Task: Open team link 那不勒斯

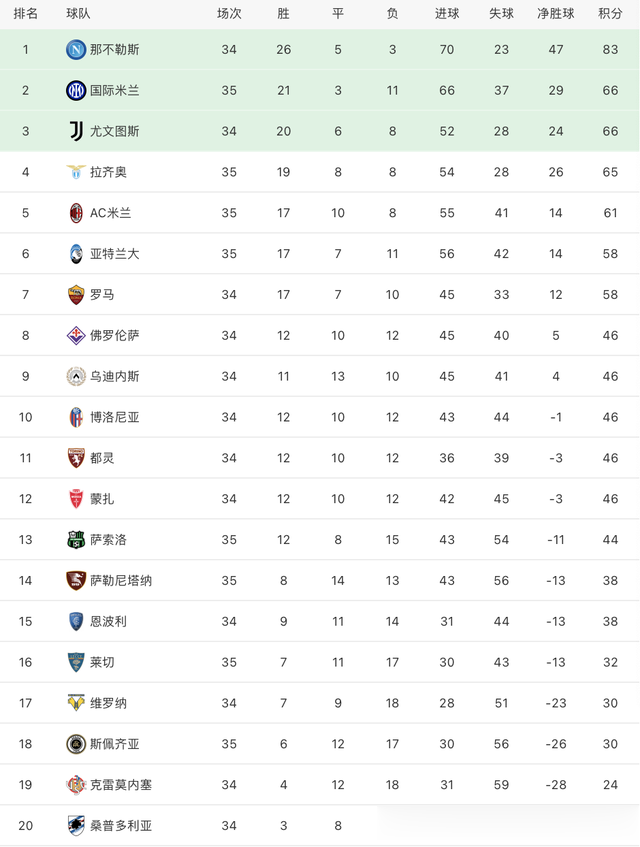Action: [x=115, y=49]
